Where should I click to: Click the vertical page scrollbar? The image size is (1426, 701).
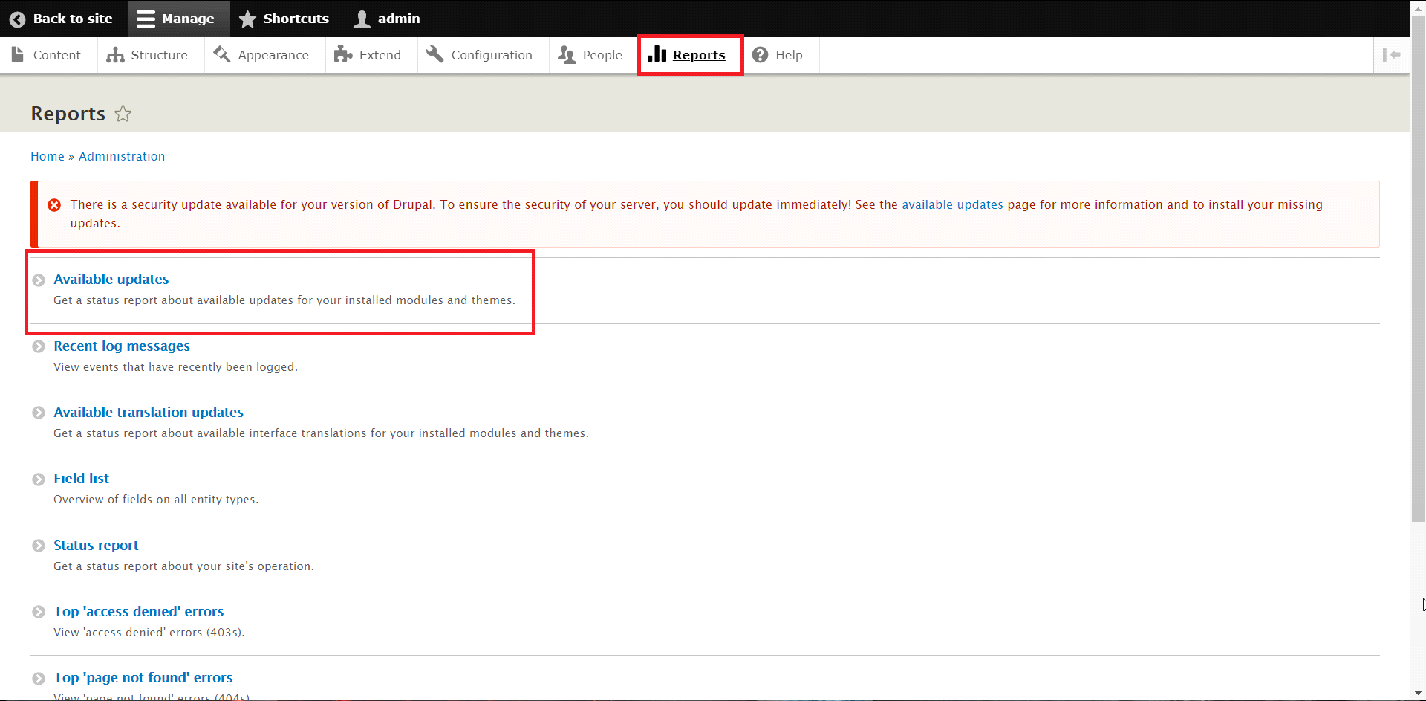pyautogui.click(x=1419, y=300)
